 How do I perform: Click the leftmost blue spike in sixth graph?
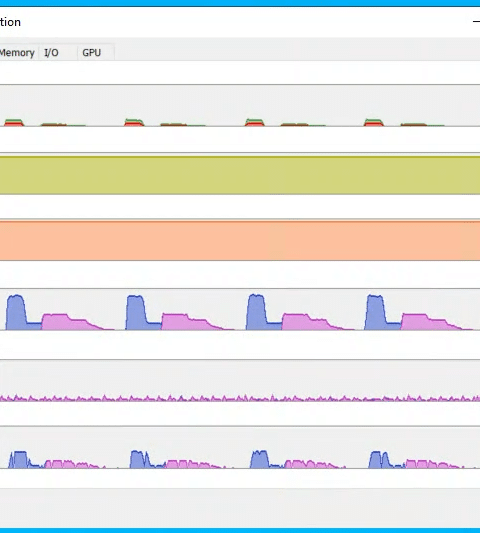coord(19,460)
